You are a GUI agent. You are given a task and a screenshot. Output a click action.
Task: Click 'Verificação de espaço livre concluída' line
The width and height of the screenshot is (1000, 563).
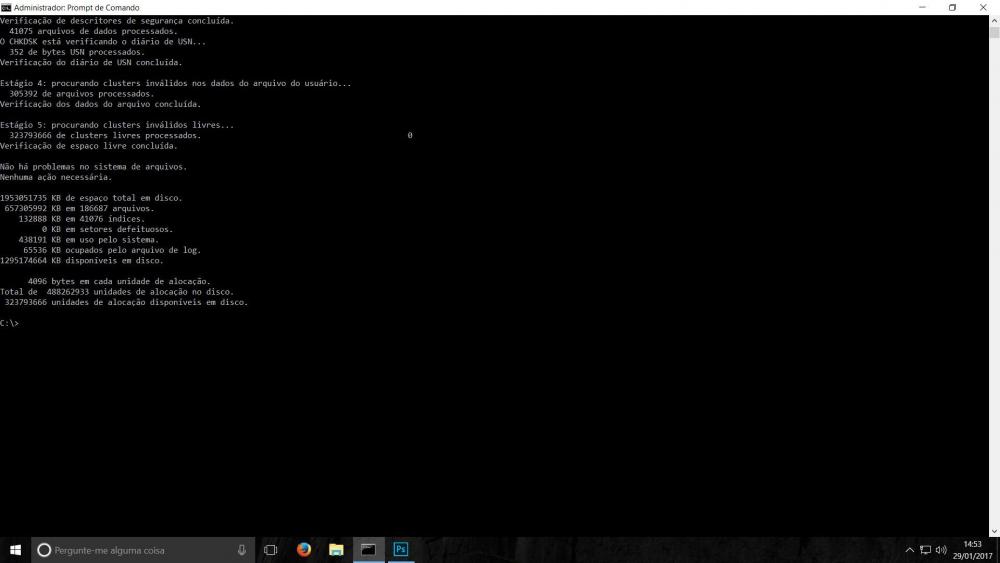(x=89, y=146)
